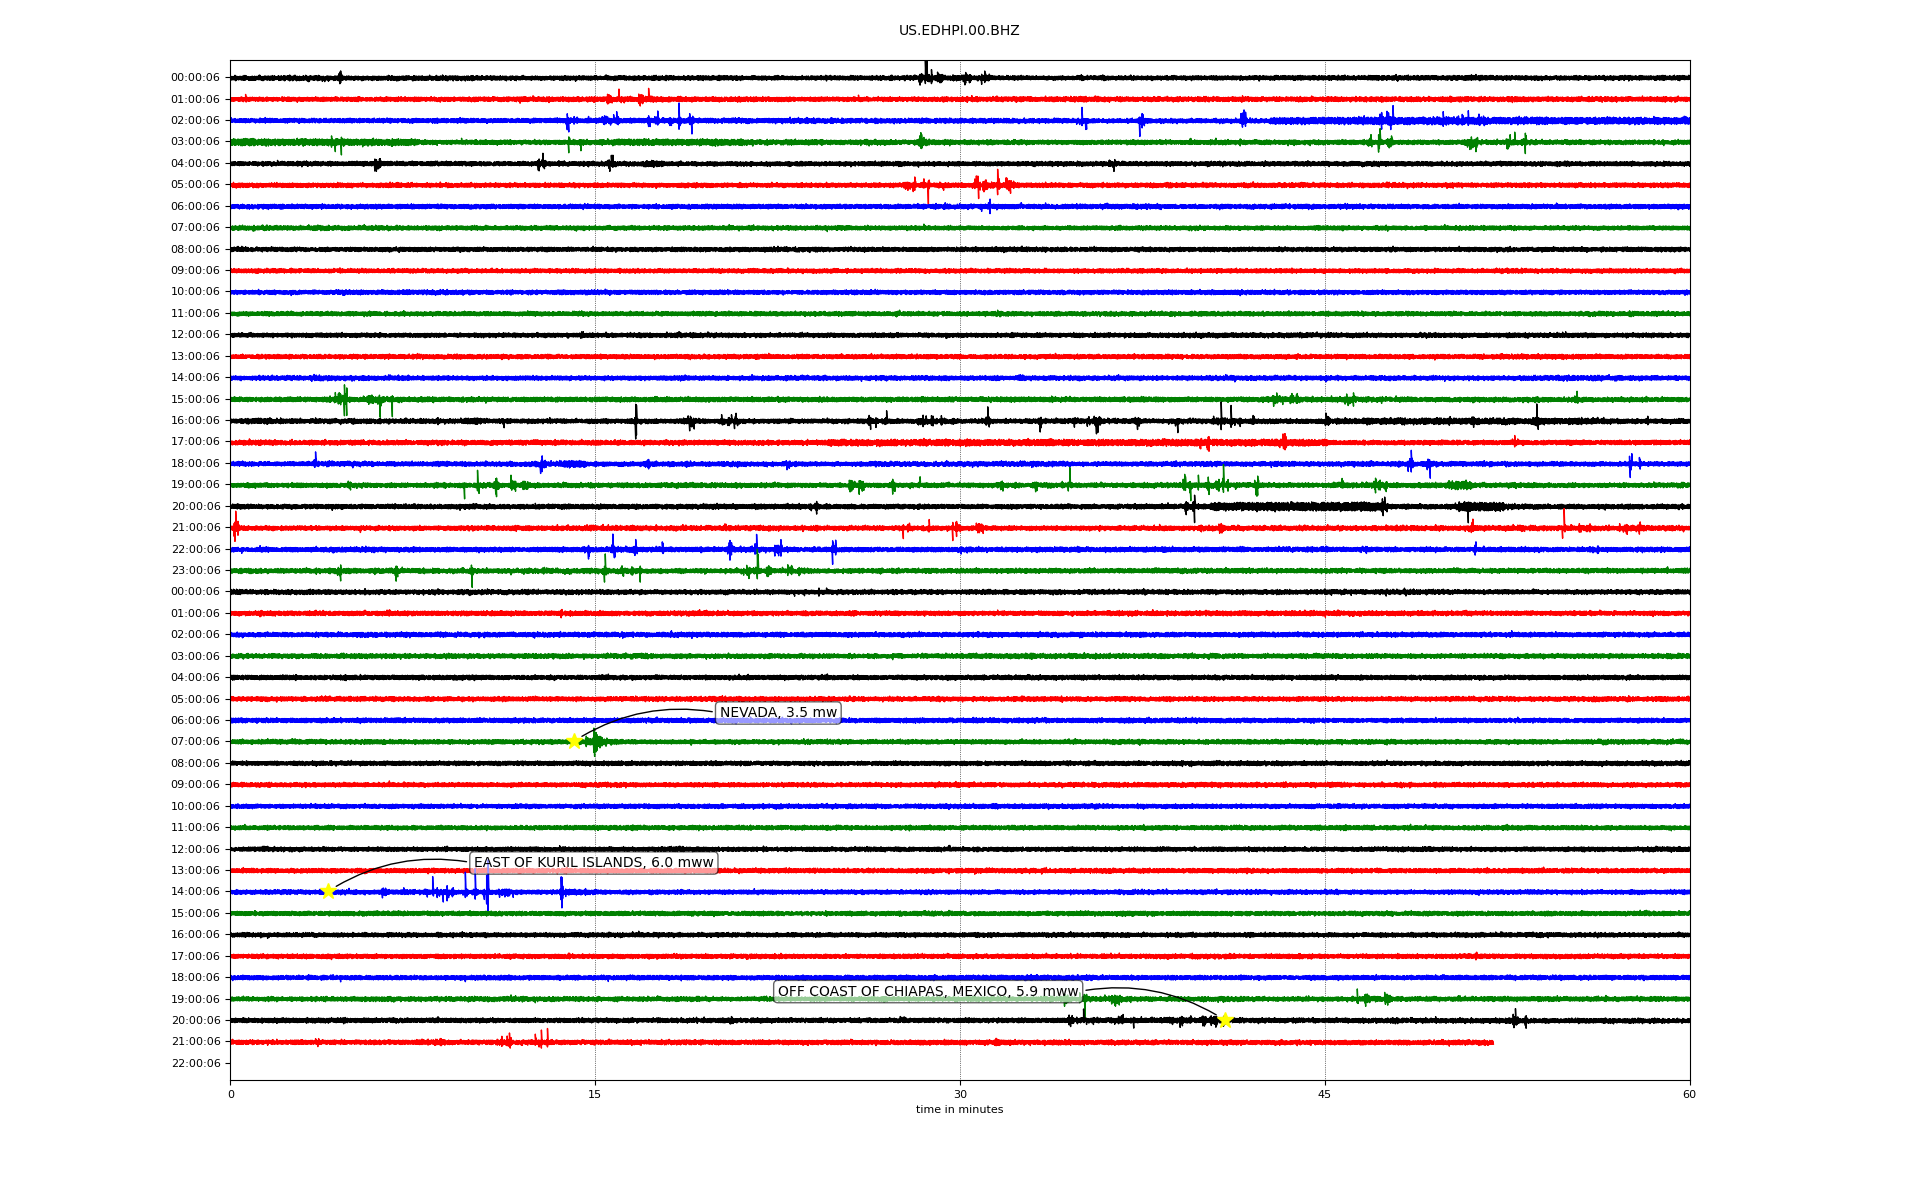The width and height of the screenshot is (1920, 1200).
Task: Click the large spike at start of top trace near minute 28
Action: pos(926,72)
